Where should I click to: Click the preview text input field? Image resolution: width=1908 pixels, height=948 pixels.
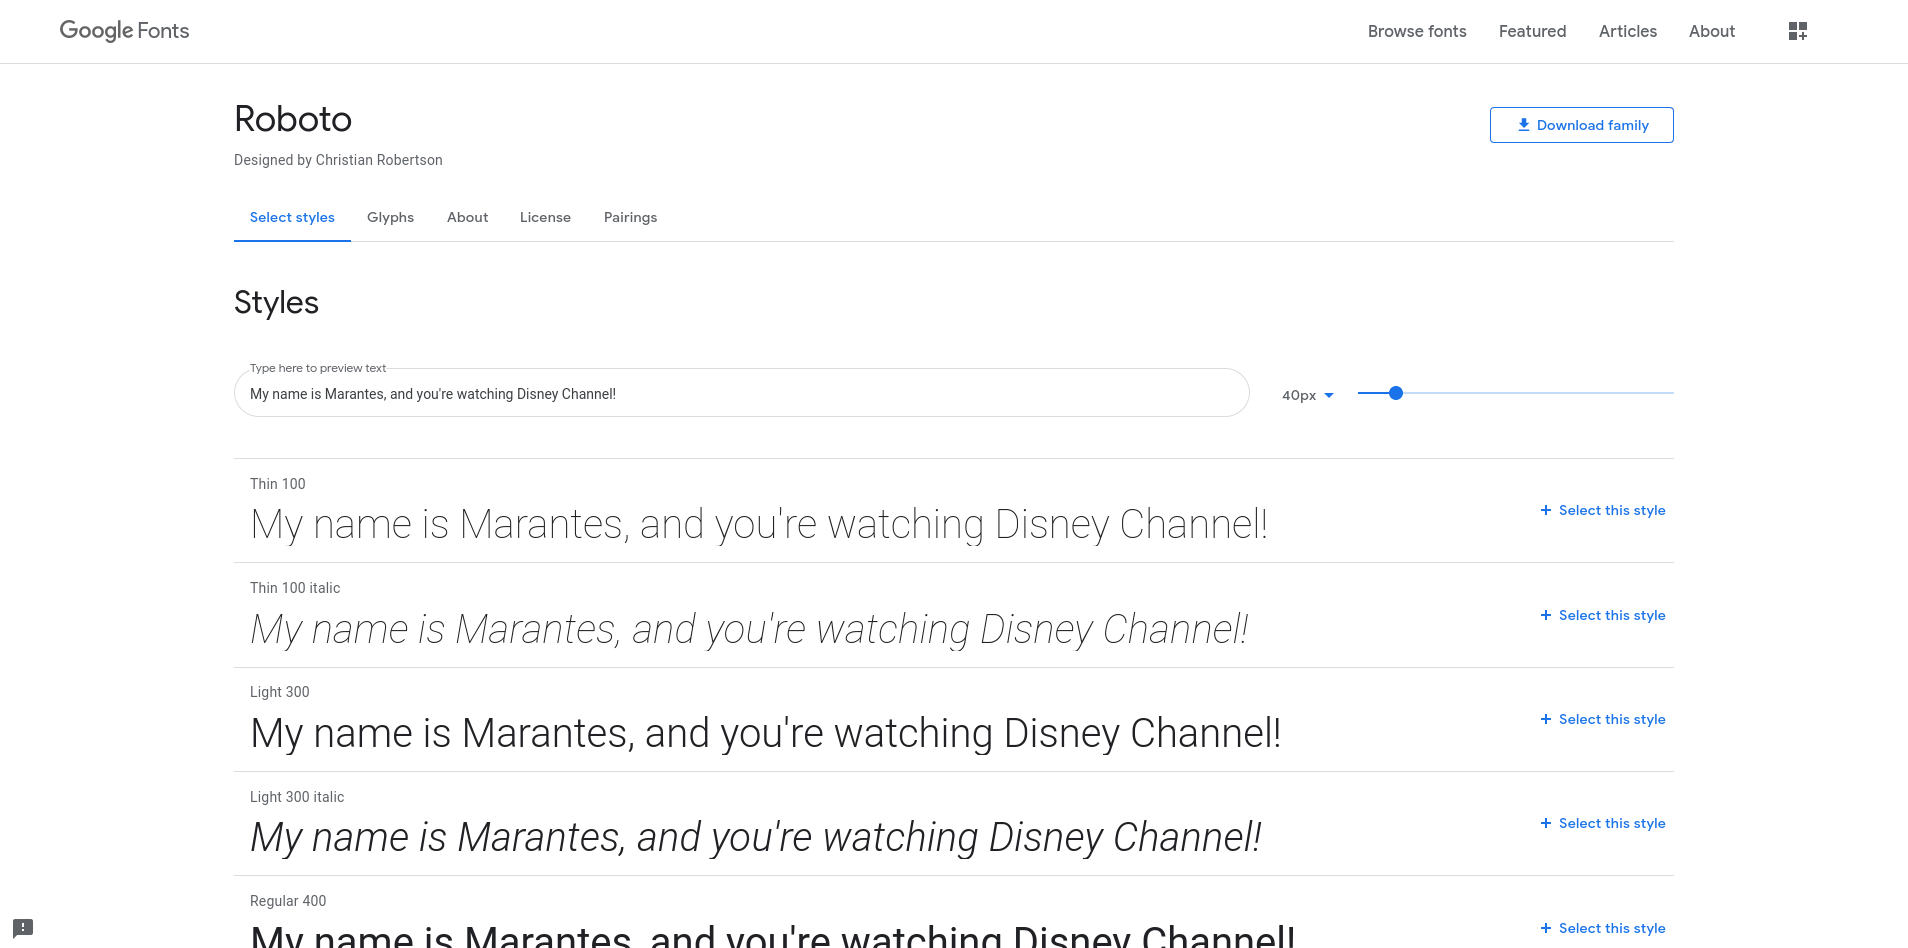741,393
